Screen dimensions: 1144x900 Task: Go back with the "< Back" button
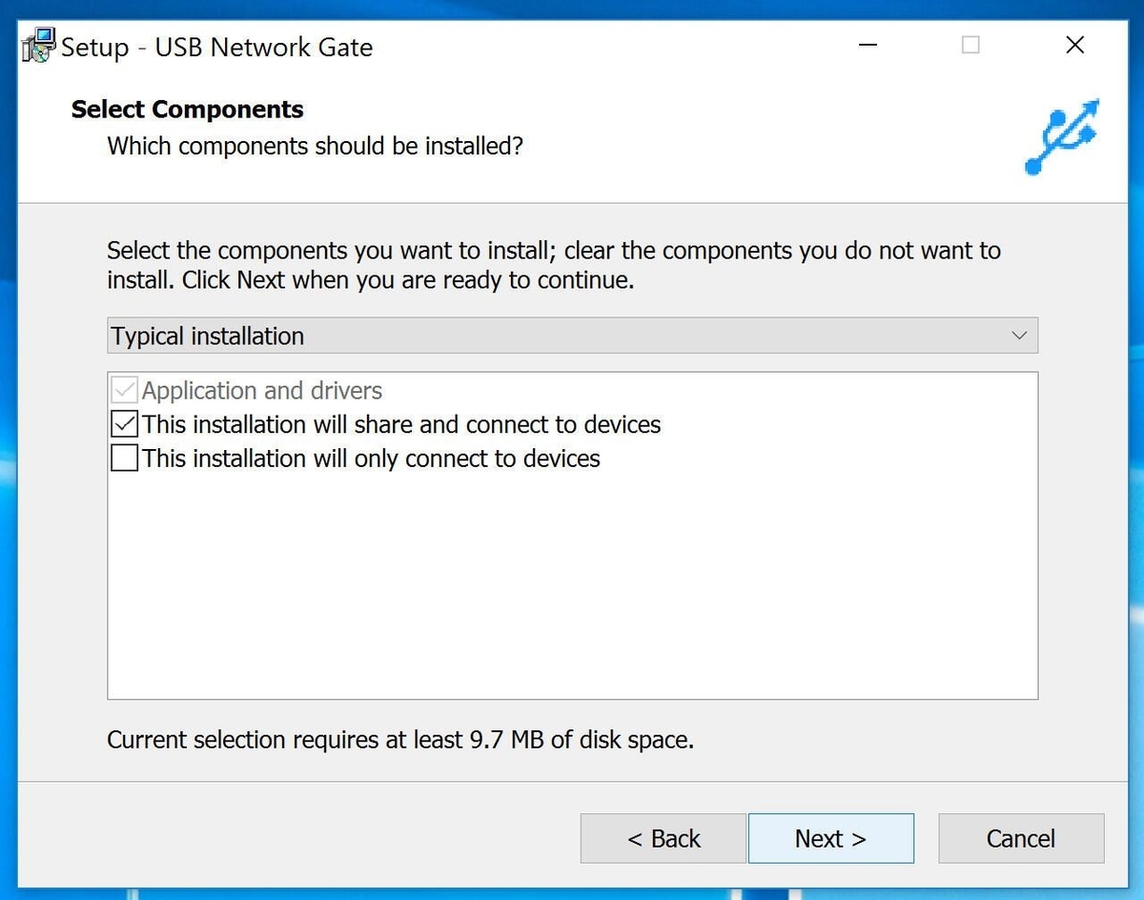(663, 838)
